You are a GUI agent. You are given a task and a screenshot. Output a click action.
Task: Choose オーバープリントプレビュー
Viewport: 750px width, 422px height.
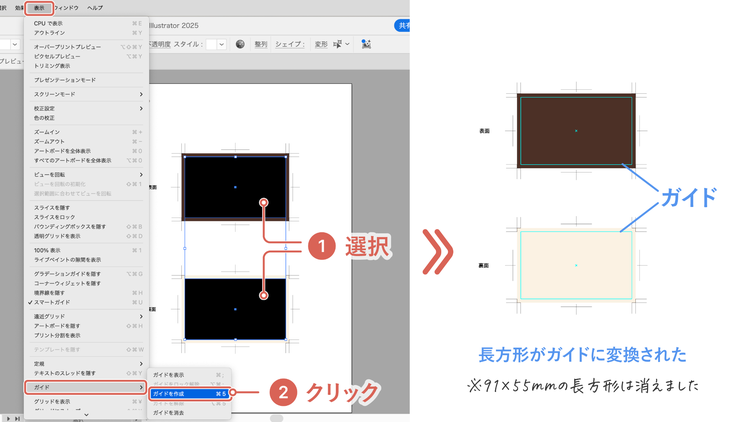pos(87,47)
